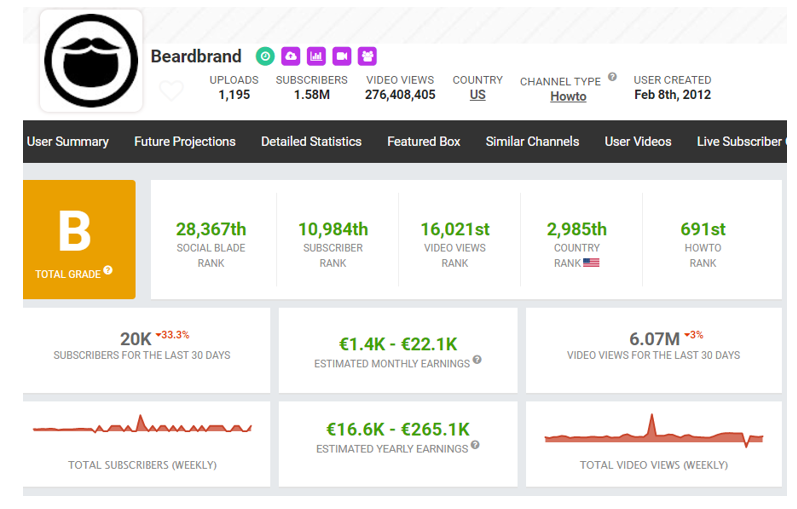
Task: Click the 691st Howto rank
Action: click(x=703, y=229)
